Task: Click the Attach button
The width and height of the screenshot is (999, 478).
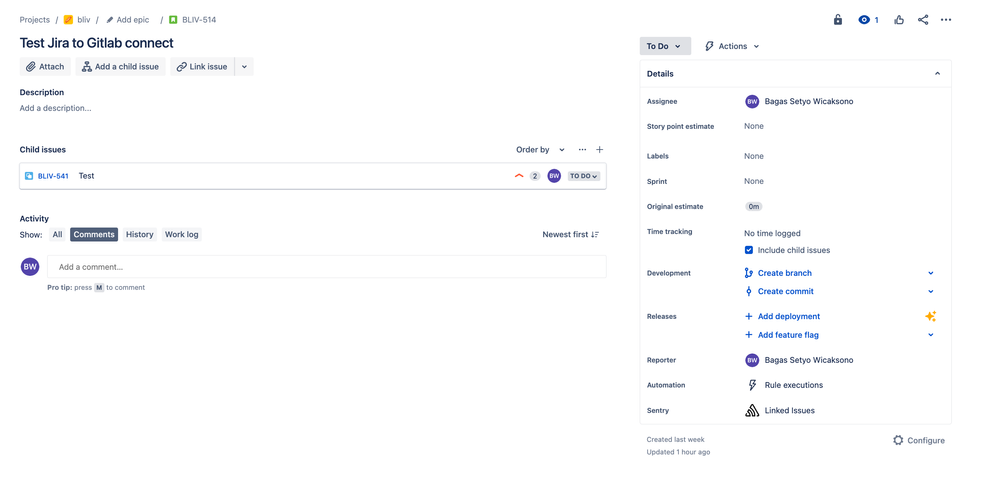Action: [x=45, y=66]
